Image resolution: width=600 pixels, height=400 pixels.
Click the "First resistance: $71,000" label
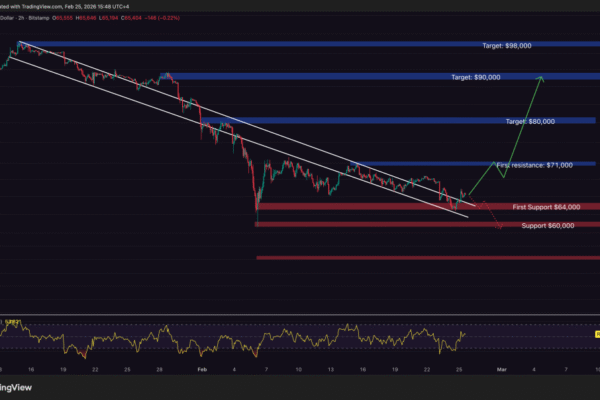click(534, 164)
